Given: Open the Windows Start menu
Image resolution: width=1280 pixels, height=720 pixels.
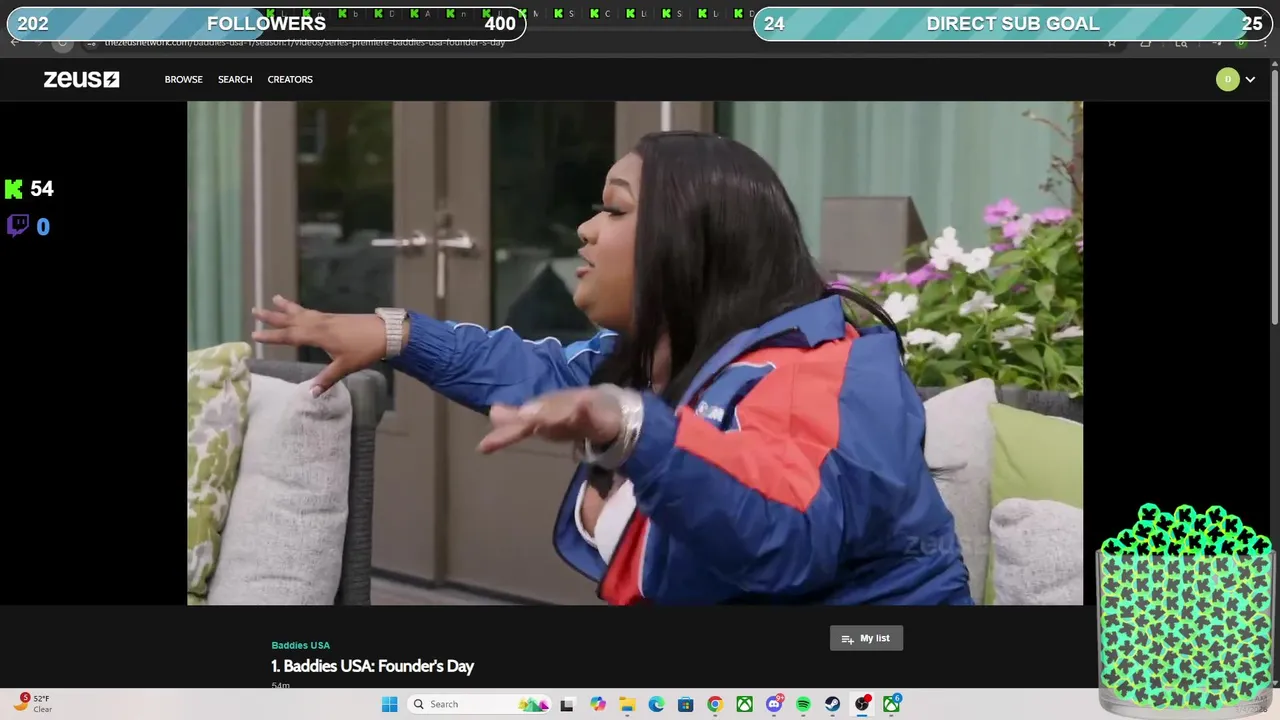Looking at the screenshot, I should 389,704.
